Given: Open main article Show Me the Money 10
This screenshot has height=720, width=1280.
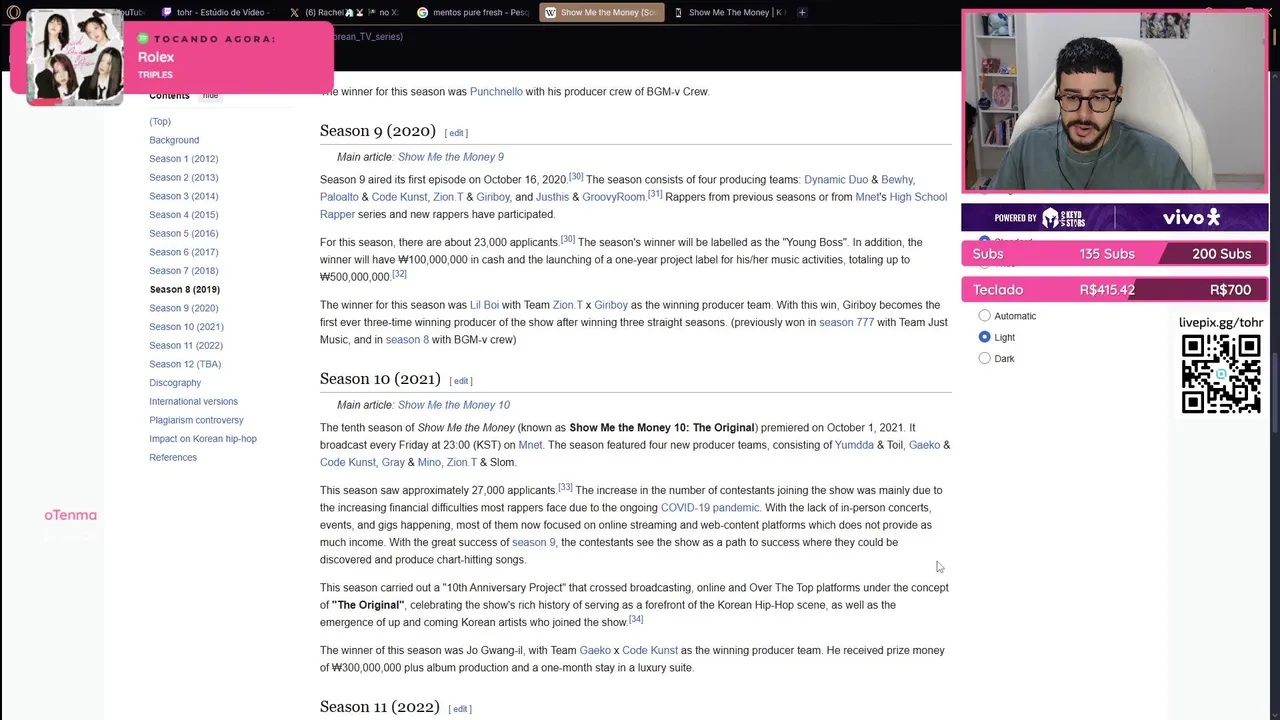Looking at the screenshot, I should click(454, 405).
